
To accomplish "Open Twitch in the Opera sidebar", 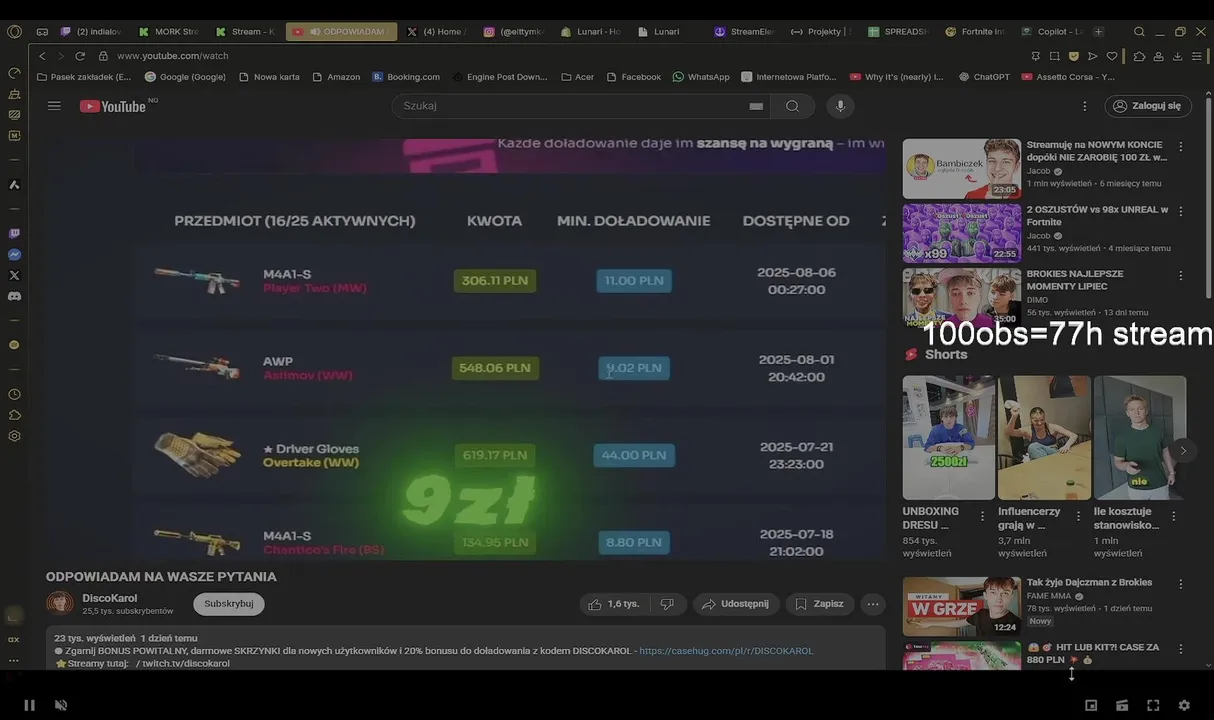I will tap(14, 234).
